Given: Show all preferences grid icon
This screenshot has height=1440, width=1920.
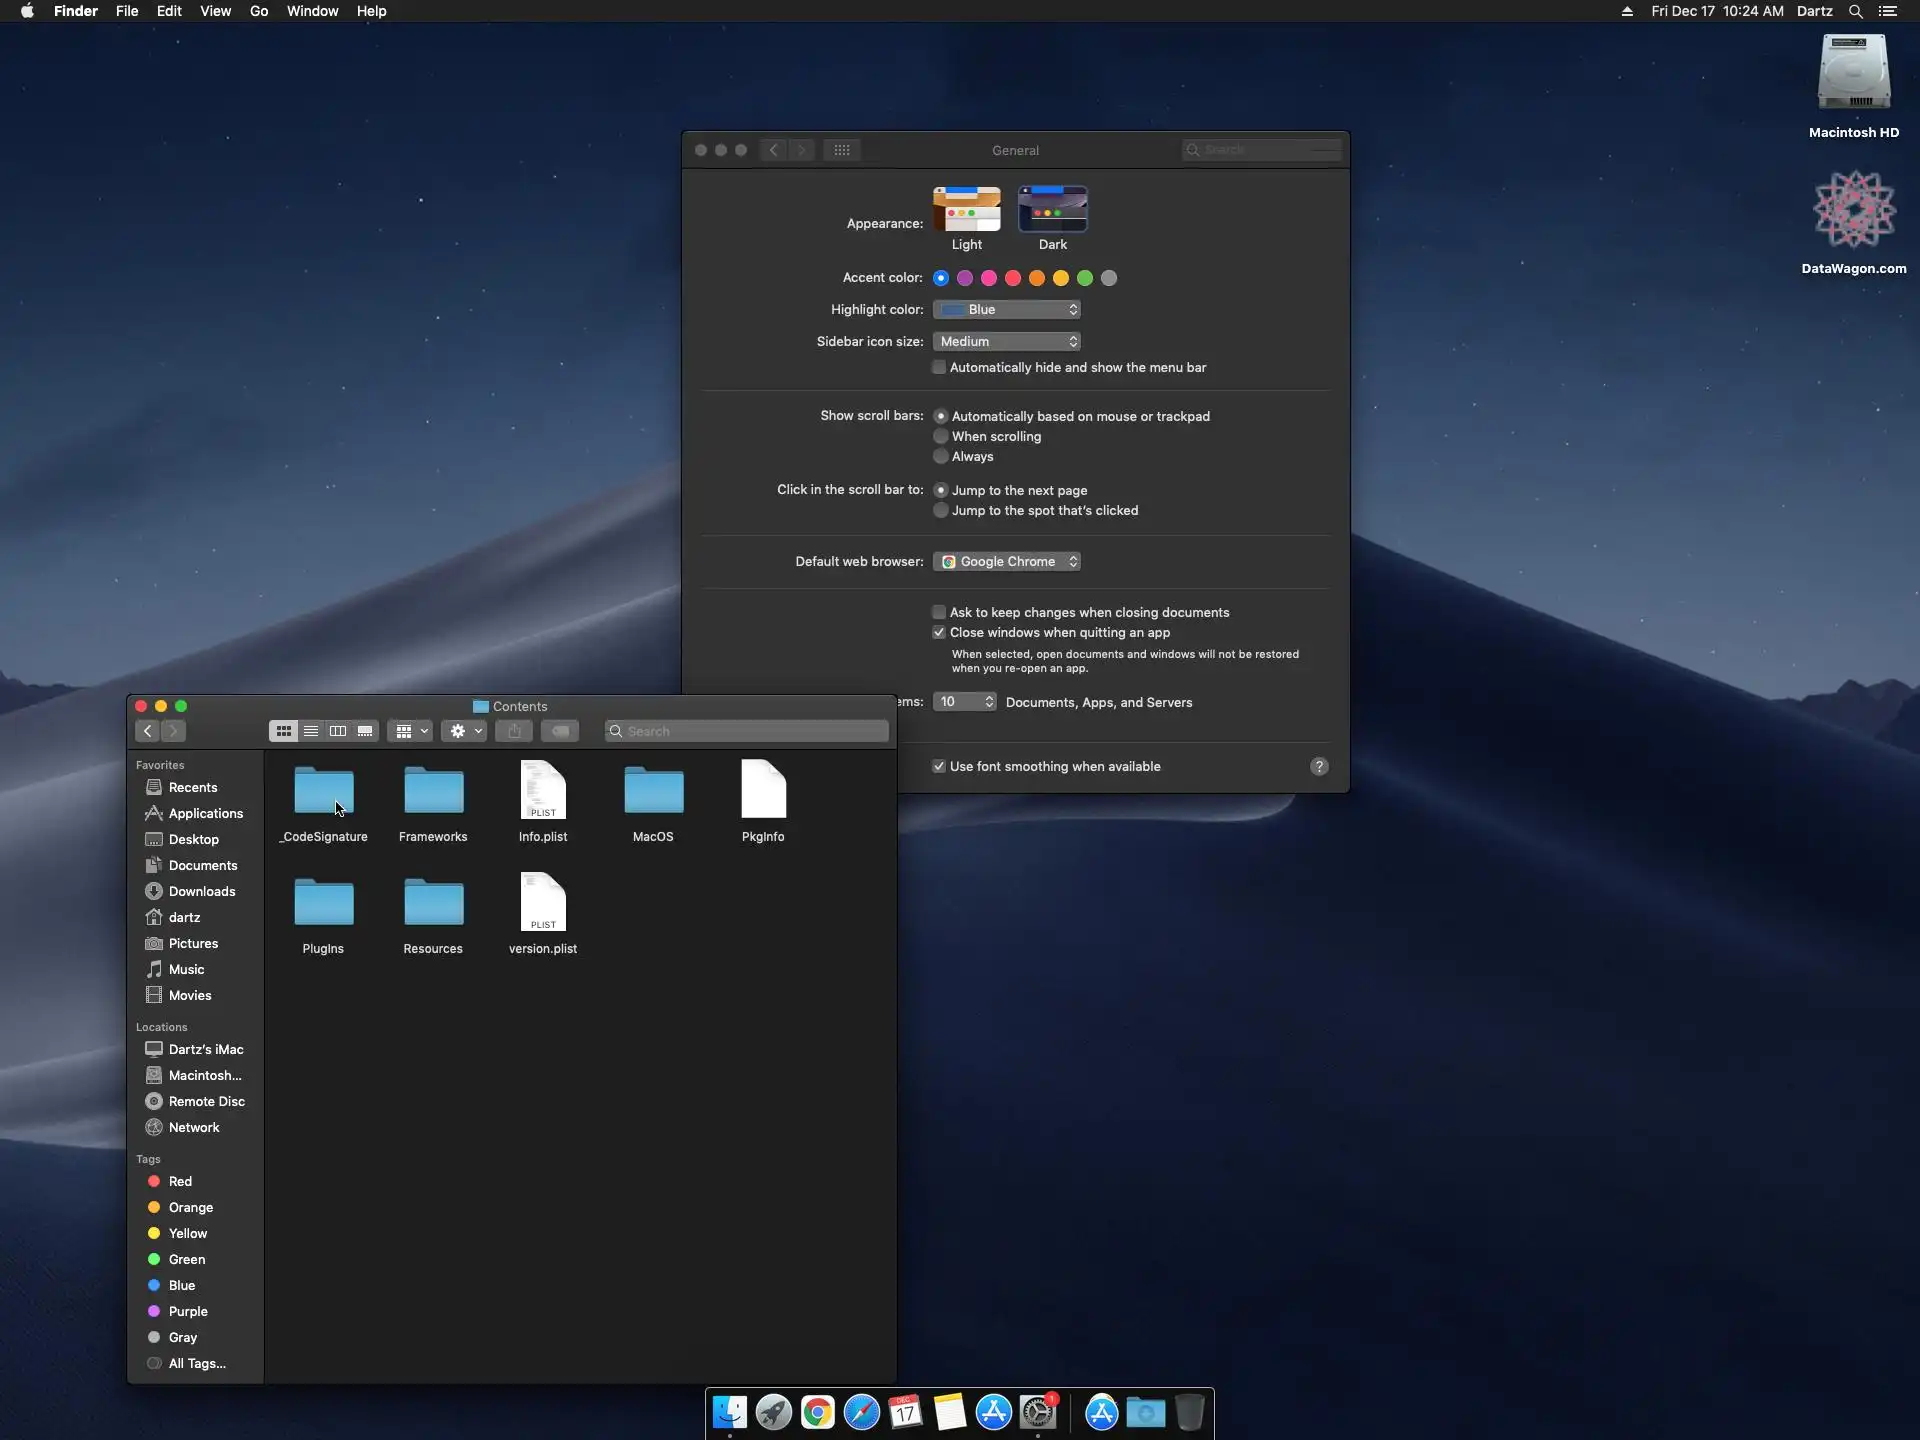Looking at the screenshot, I should pos(842,150).
